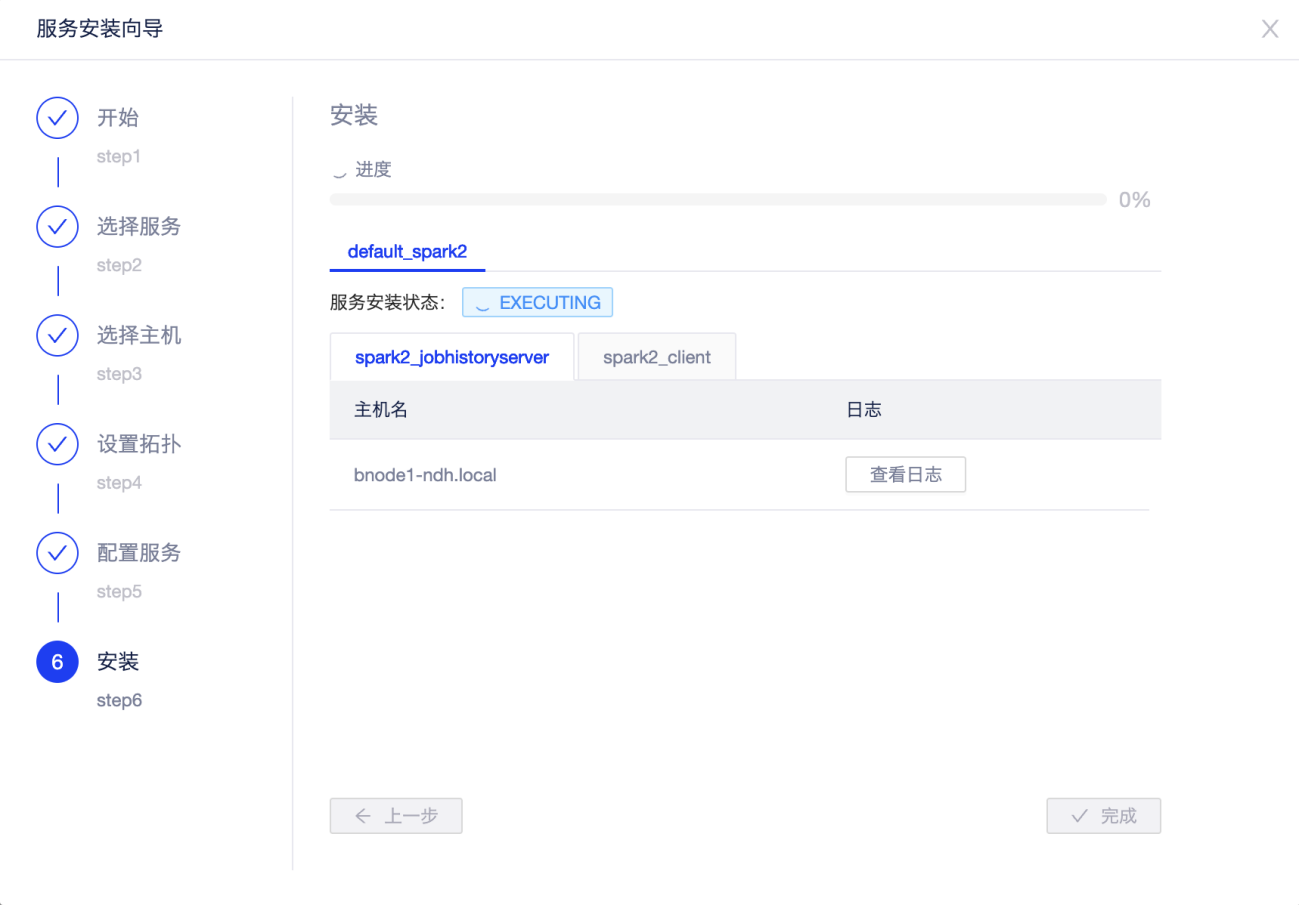Click the step 6 number circle

[57, 662]
